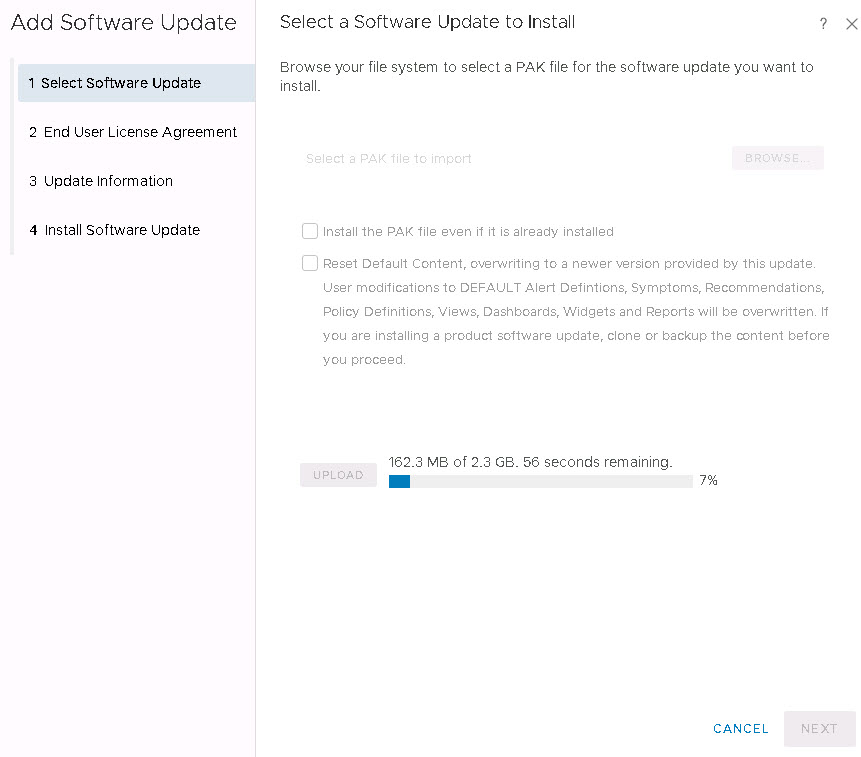
Task: Open the help question mark icon
Action: click(823, 24)
